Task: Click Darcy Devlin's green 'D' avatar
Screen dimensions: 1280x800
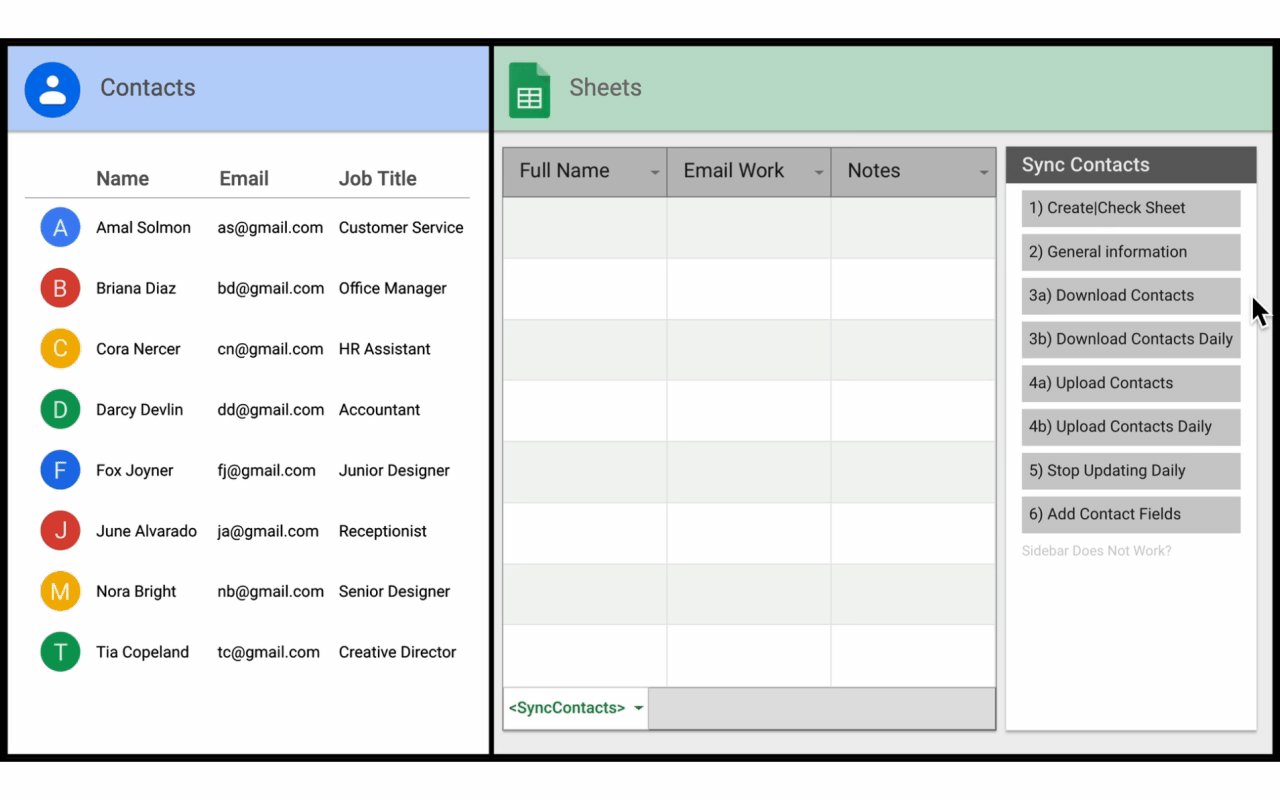Action: point(60,410)
